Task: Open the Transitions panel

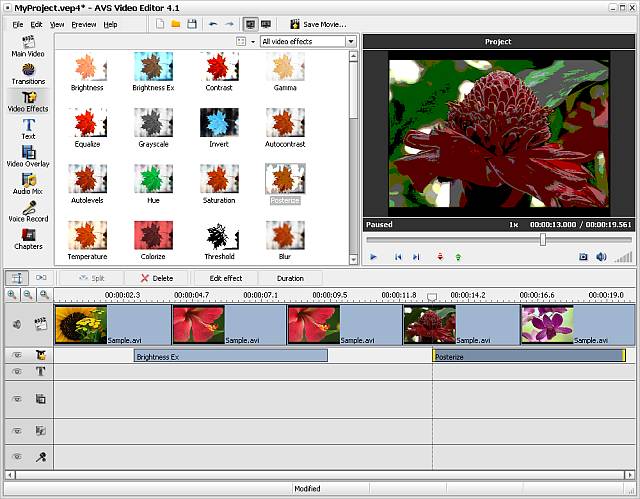Action: (x=28, y=74)
